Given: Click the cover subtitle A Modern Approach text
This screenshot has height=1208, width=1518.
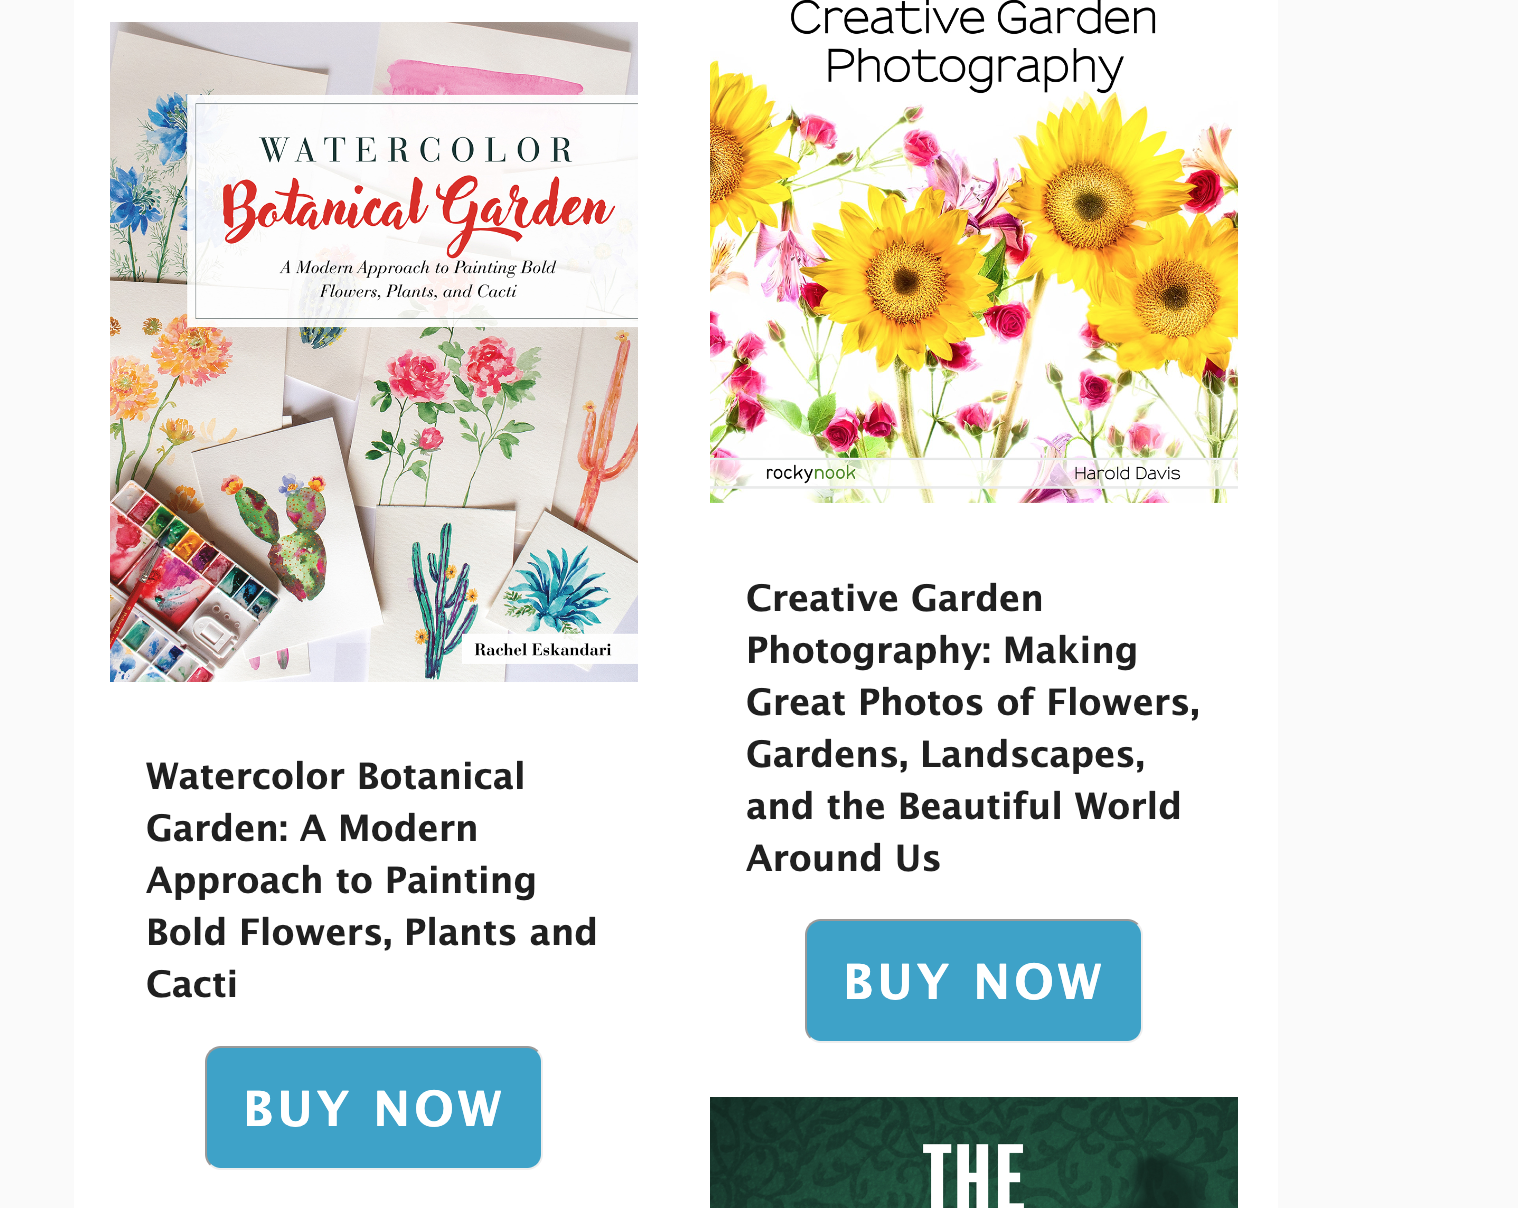Looking at the screenshot, I should click(418, 280).
